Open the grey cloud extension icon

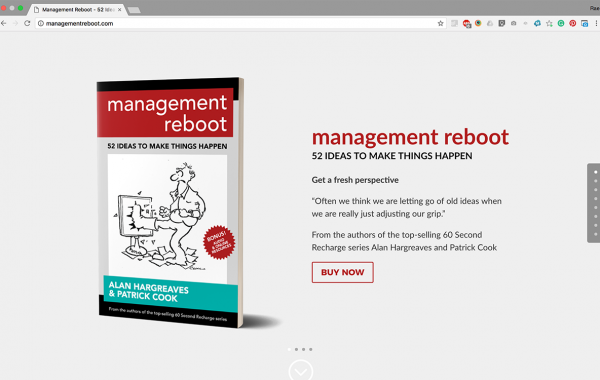coord(490,23)
